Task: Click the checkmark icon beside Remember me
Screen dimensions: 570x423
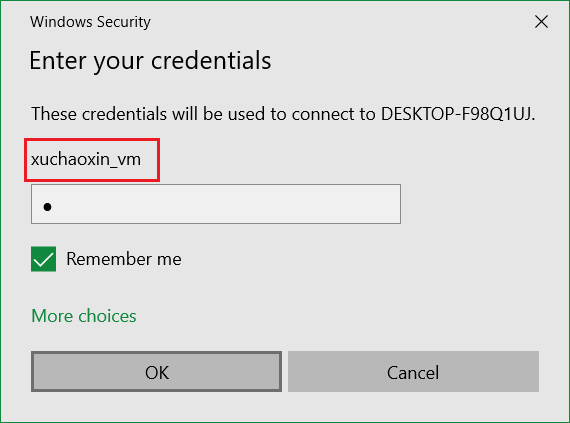Action: point(44,259)
